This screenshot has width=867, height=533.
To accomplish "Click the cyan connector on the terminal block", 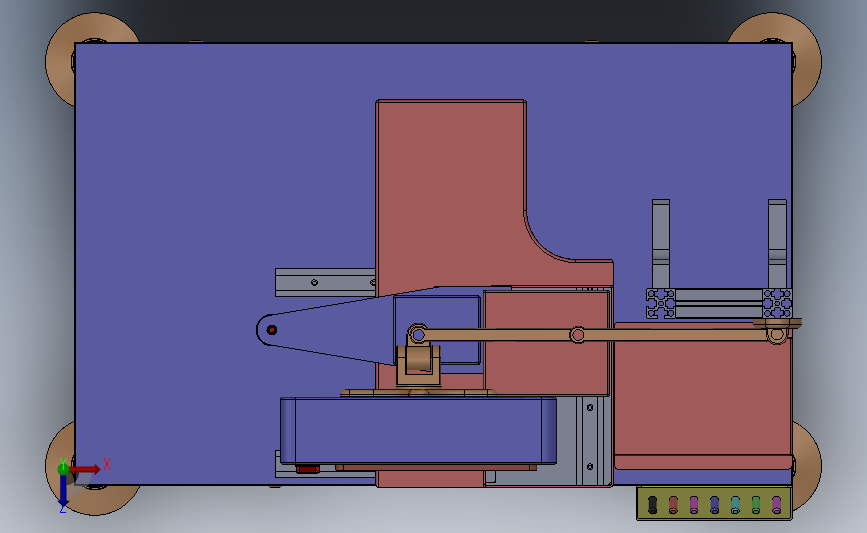I will [735, 504].
